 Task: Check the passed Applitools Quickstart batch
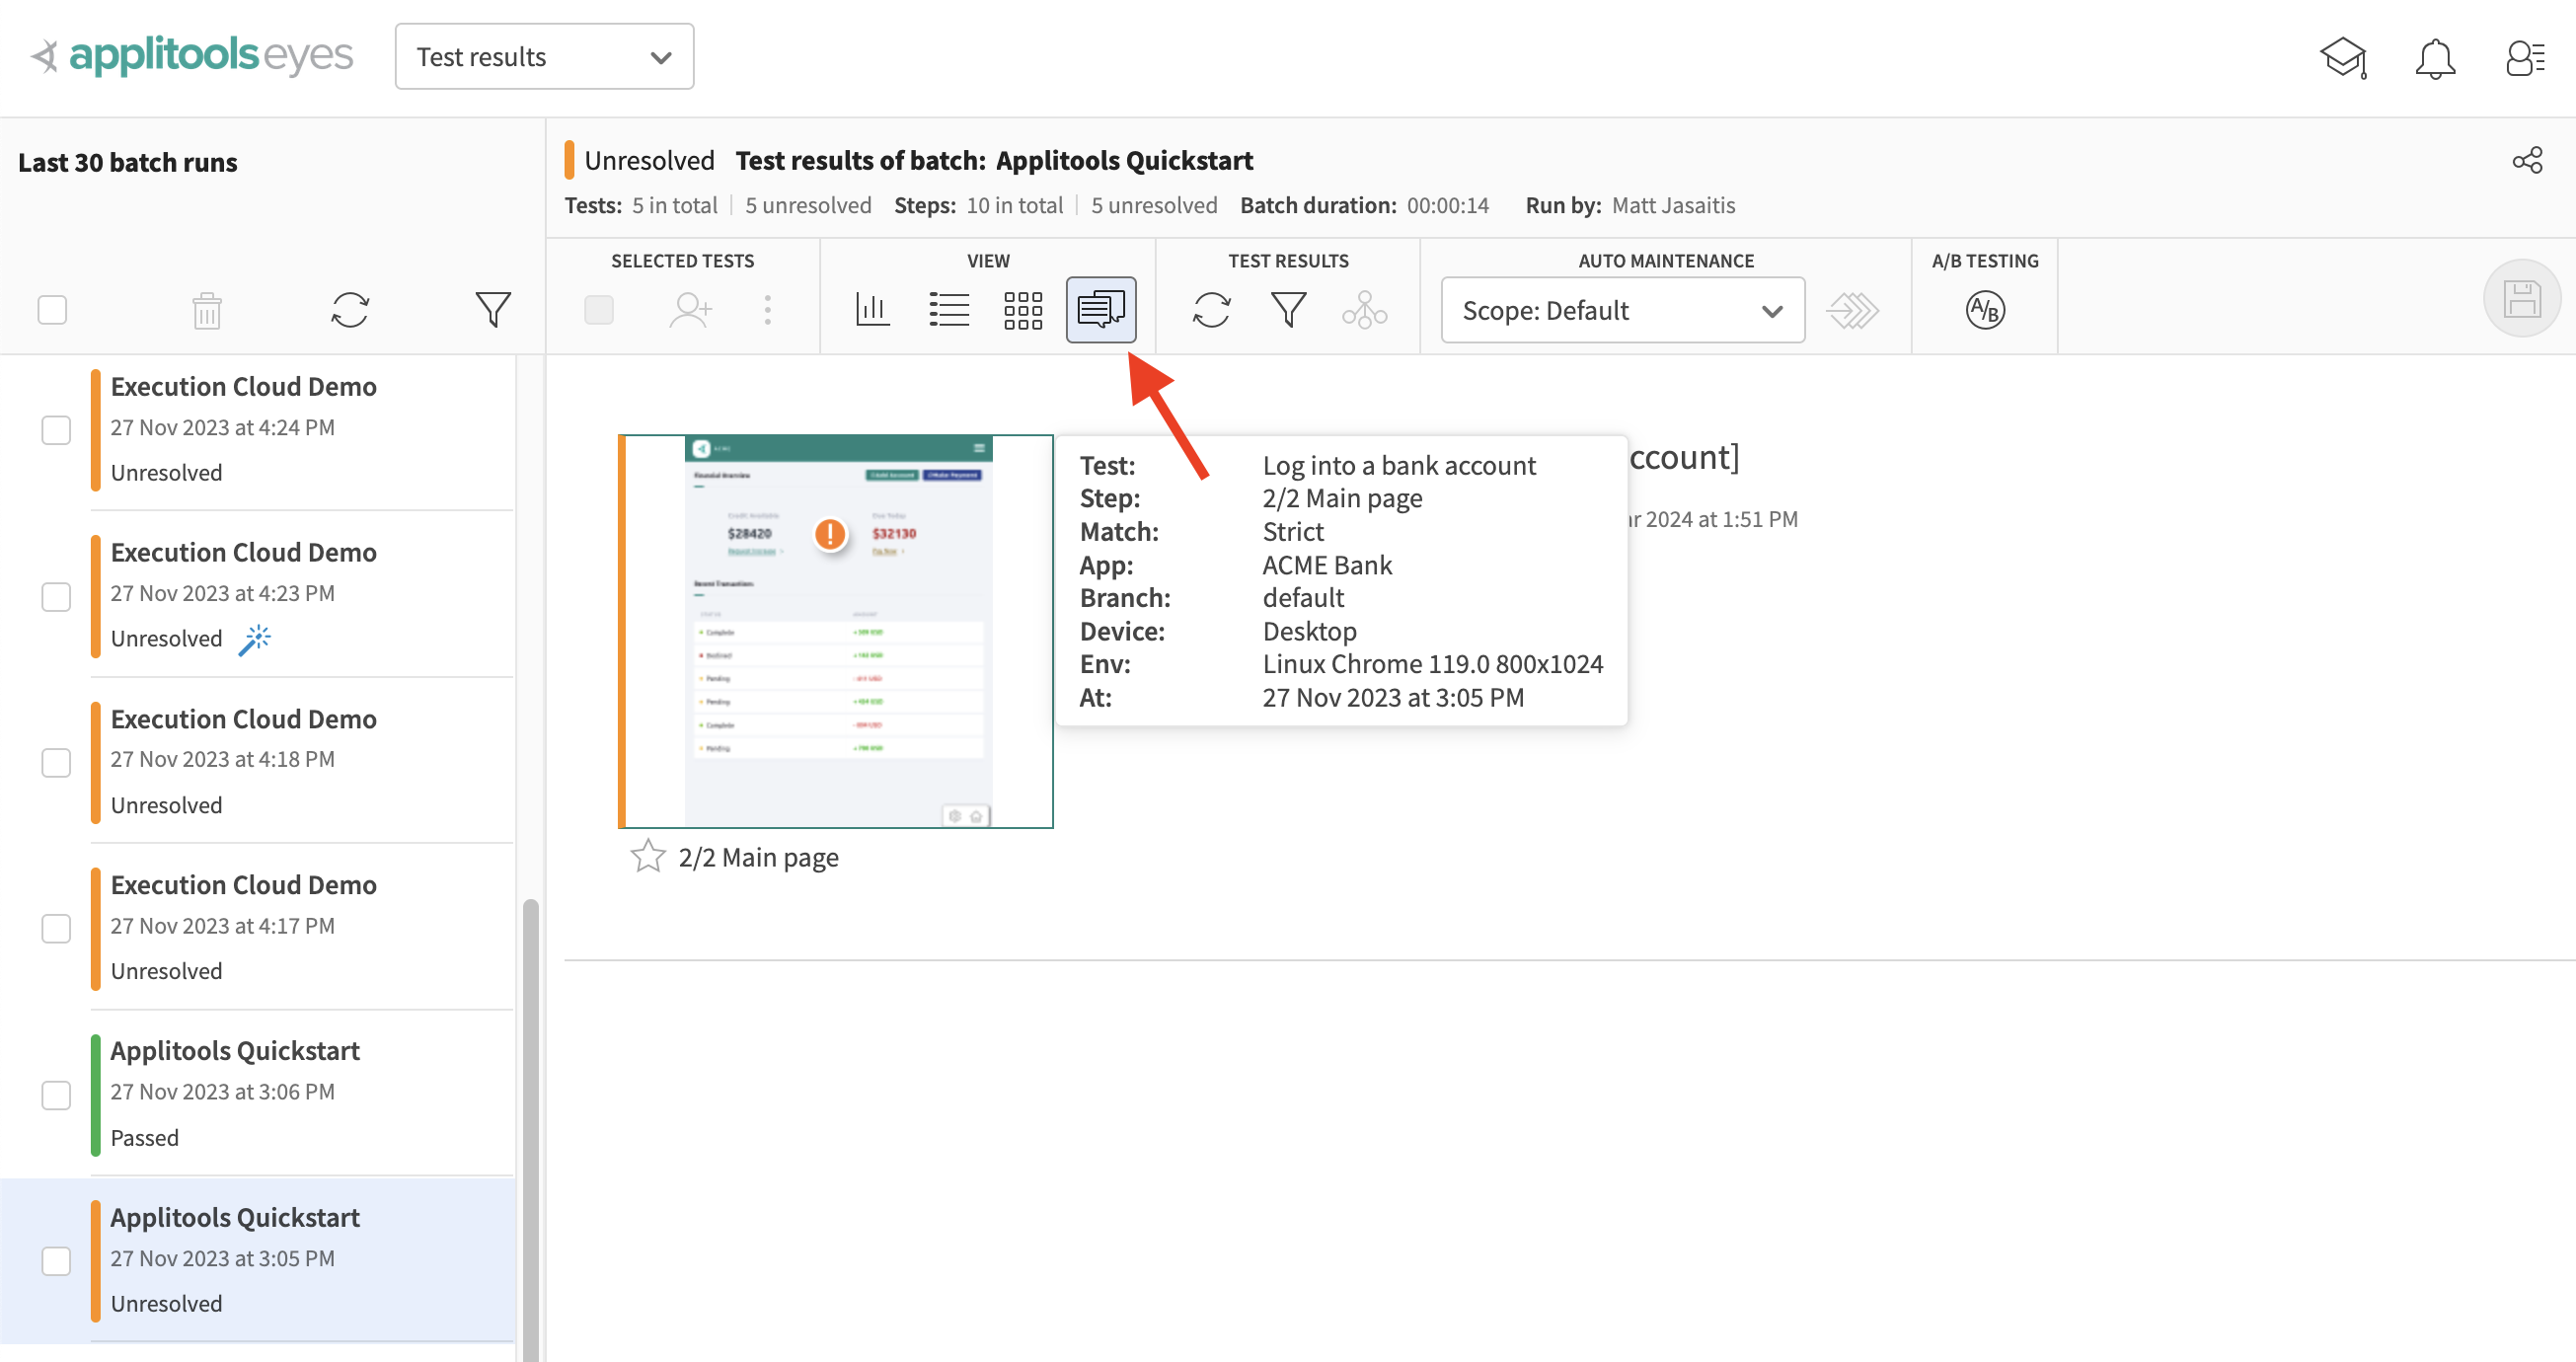56,1095
